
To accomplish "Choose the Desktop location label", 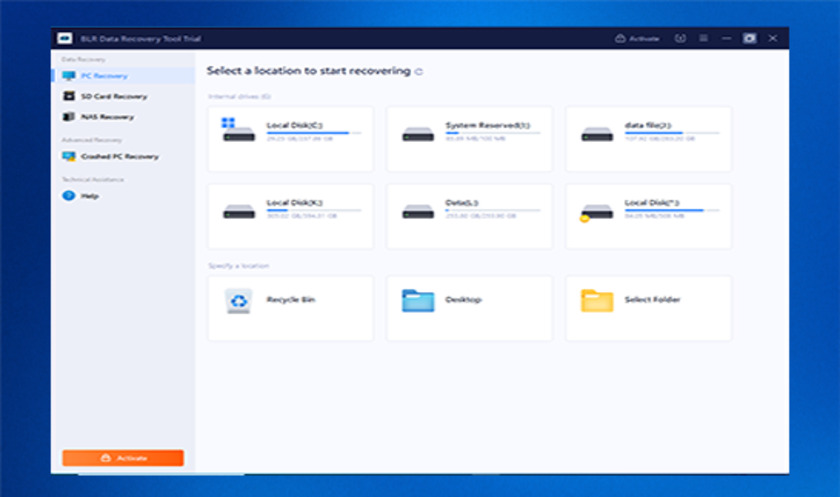I will click(x=464, y=300).
